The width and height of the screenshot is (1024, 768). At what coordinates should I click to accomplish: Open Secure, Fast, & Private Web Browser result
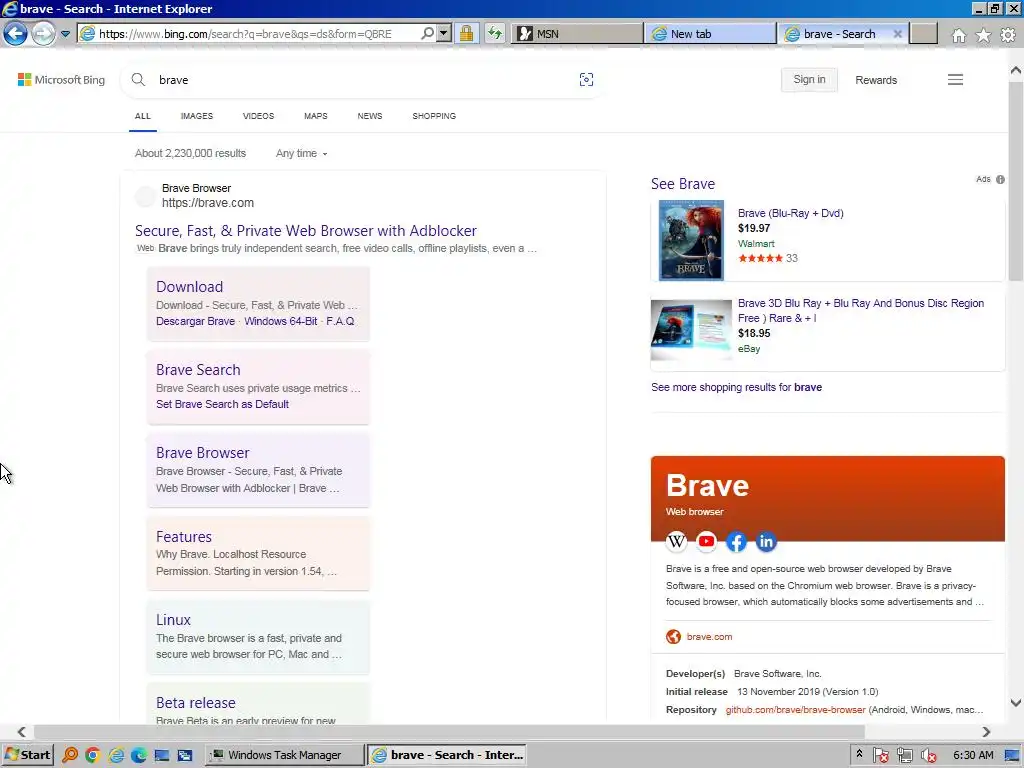pos(306,231)
